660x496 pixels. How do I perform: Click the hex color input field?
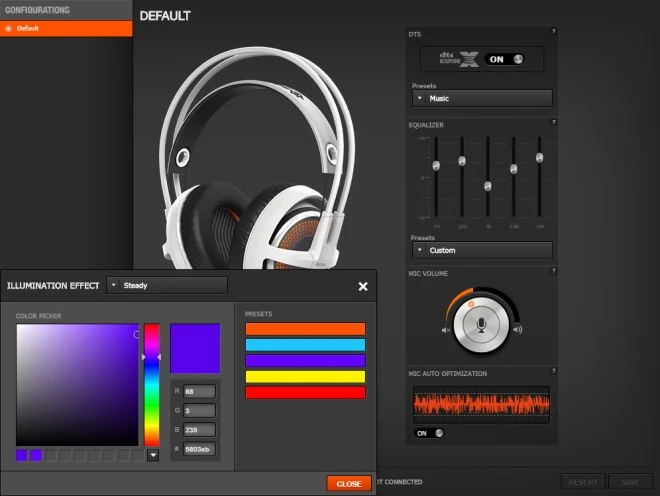(203, 449)
